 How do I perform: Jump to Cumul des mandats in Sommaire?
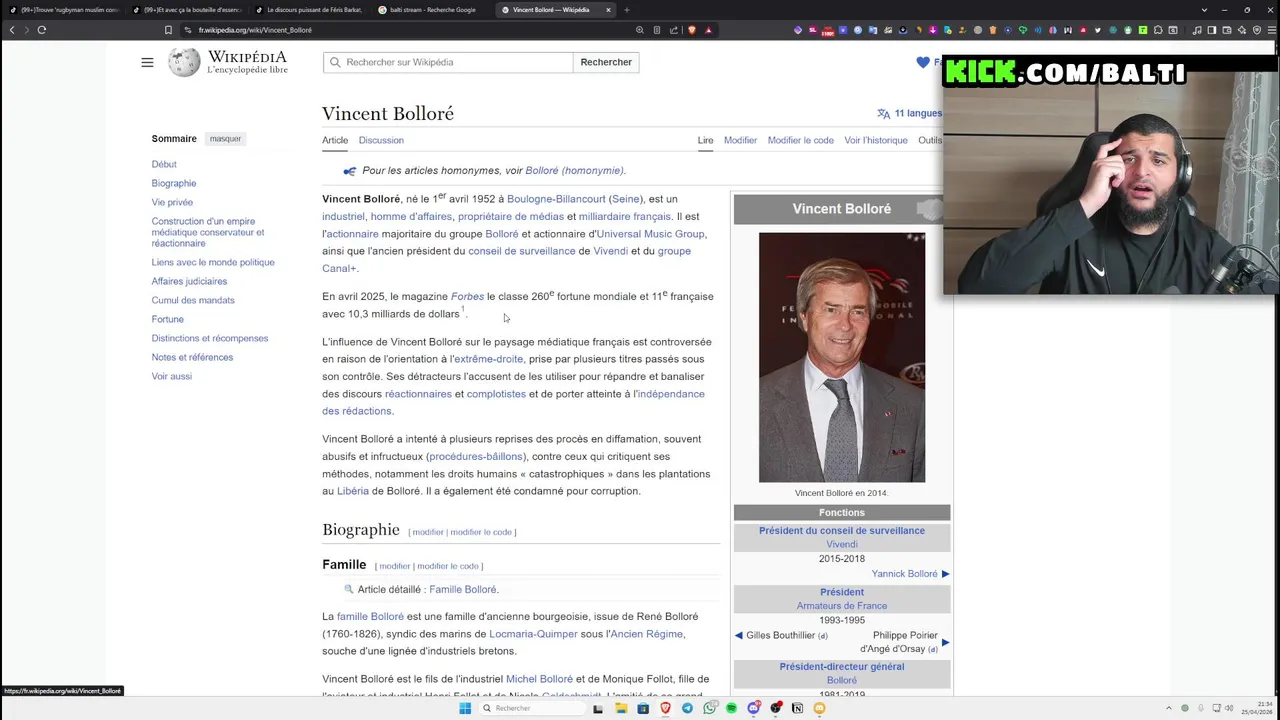coord(193,300)
